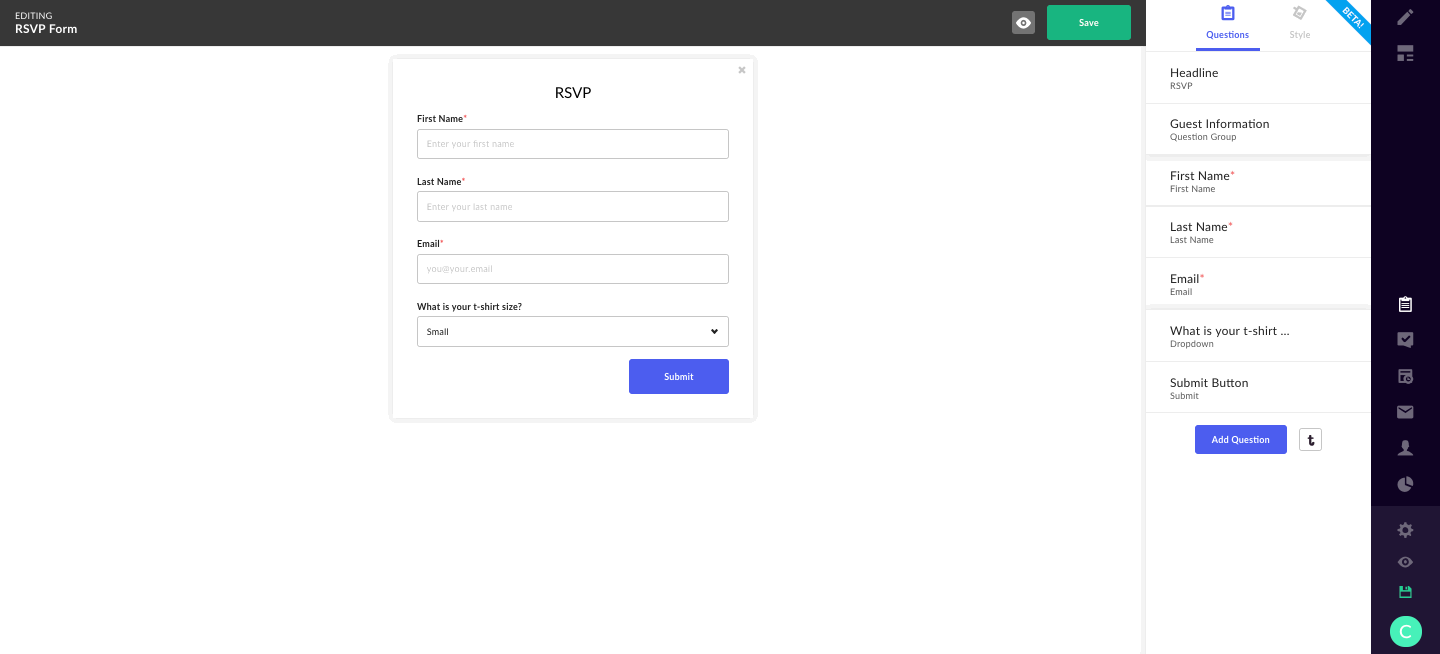Focus the First Name input field

[573, 144]
